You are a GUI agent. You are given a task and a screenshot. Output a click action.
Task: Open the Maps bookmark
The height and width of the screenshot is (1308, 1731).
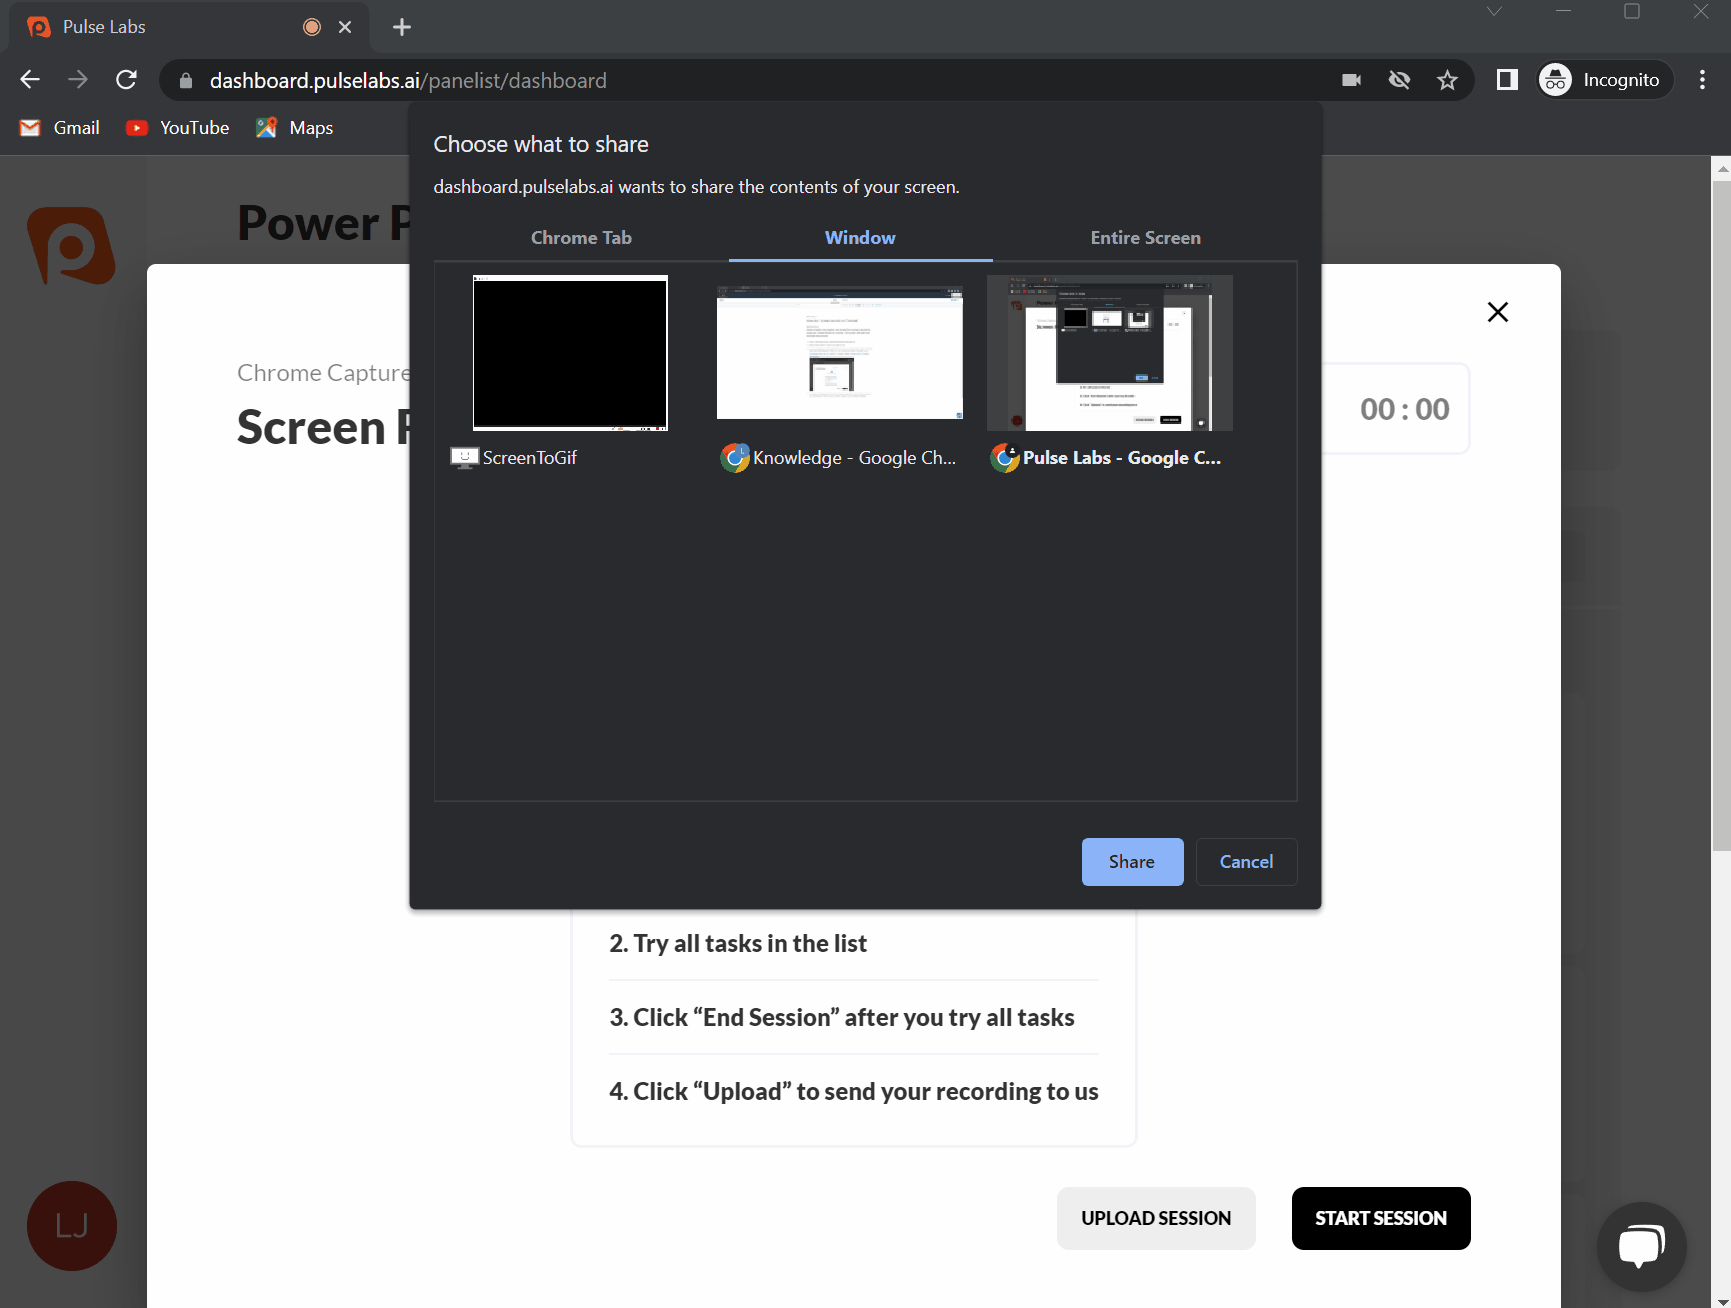[x=294, y=128]
